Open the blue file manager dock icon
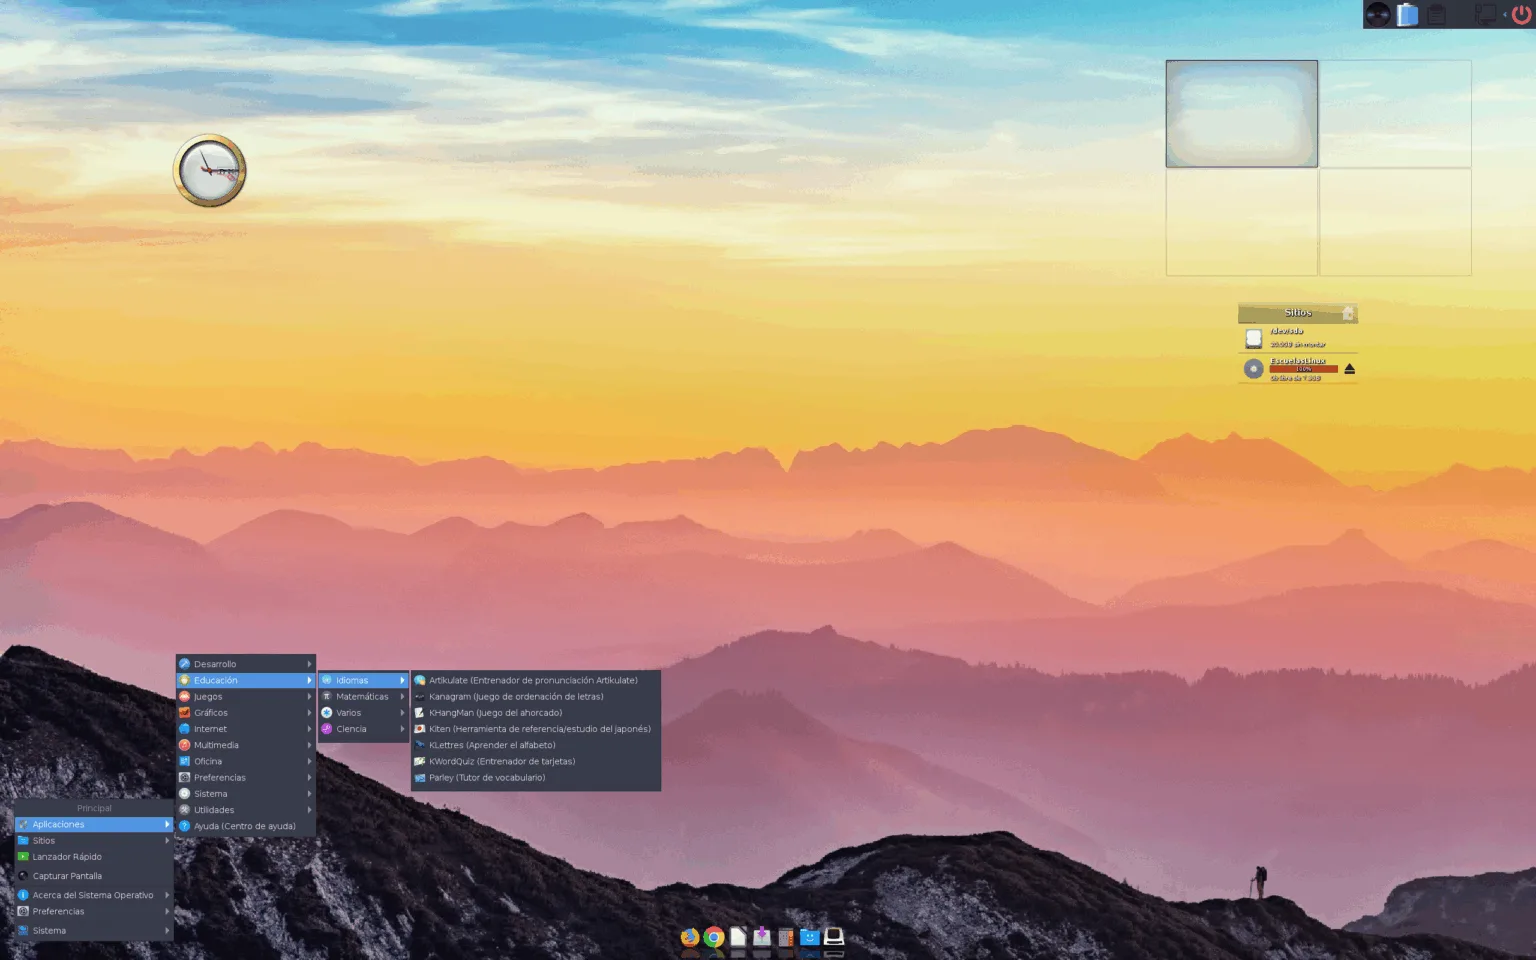 809,937
